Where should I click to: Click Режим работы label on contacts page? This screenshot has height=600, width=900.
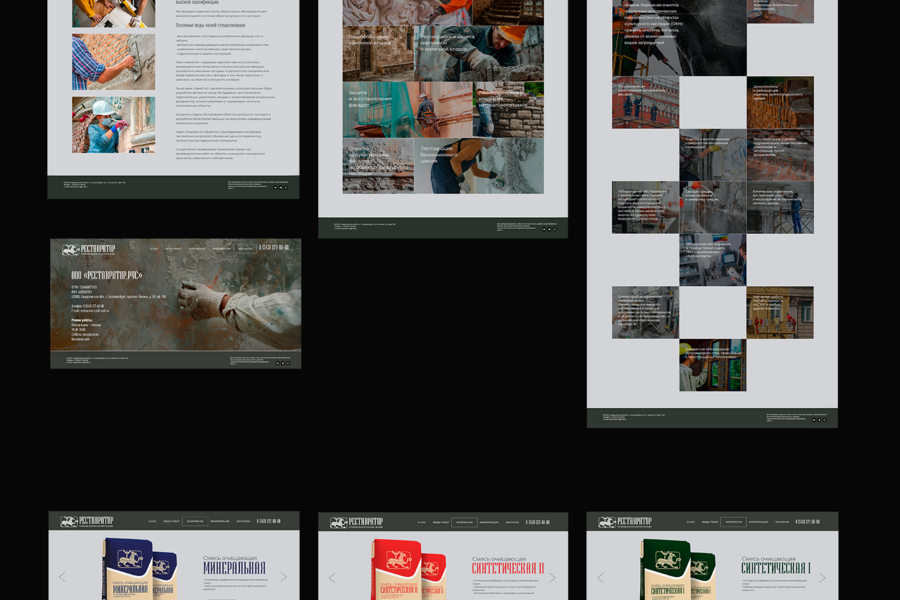82,320
